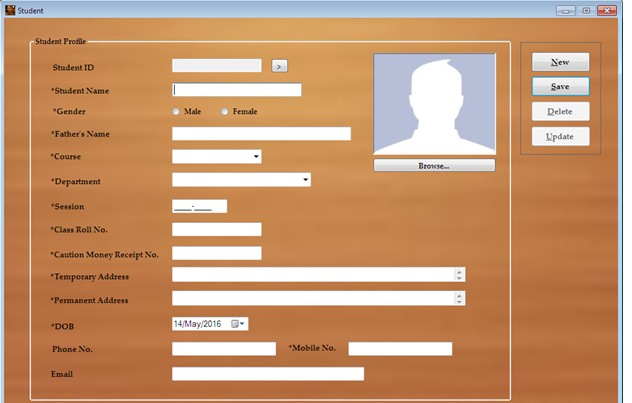
Task: Maximize the Student window
Action: coord(586,10)
